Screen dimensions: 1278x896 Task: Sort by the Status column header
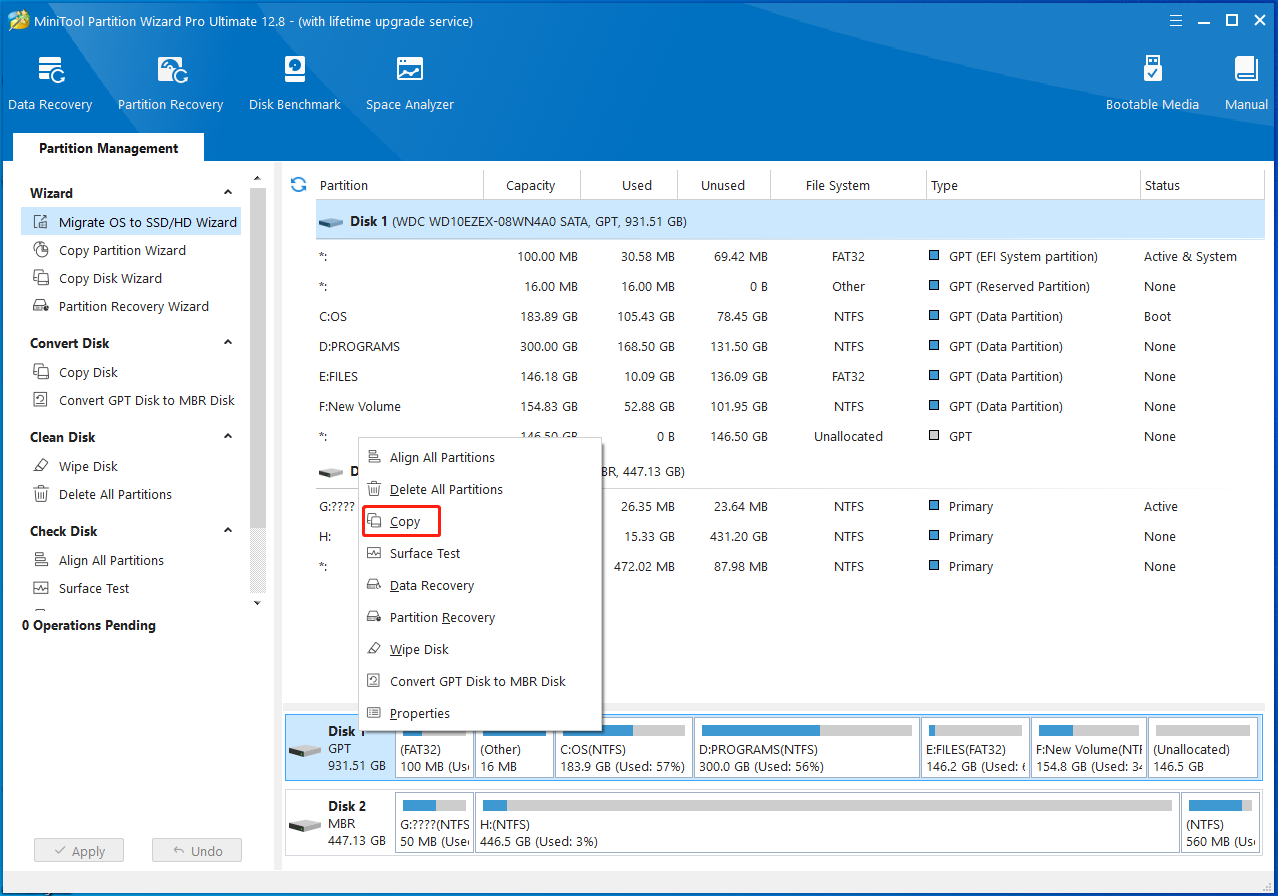[x=1202, y=185]
